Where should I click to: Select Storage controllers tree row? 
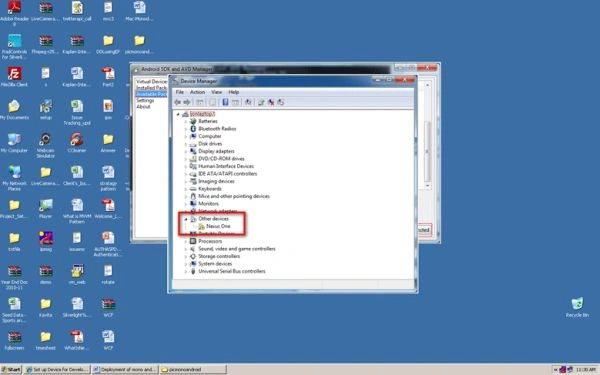pyautogui.click(x=220, y=256)
